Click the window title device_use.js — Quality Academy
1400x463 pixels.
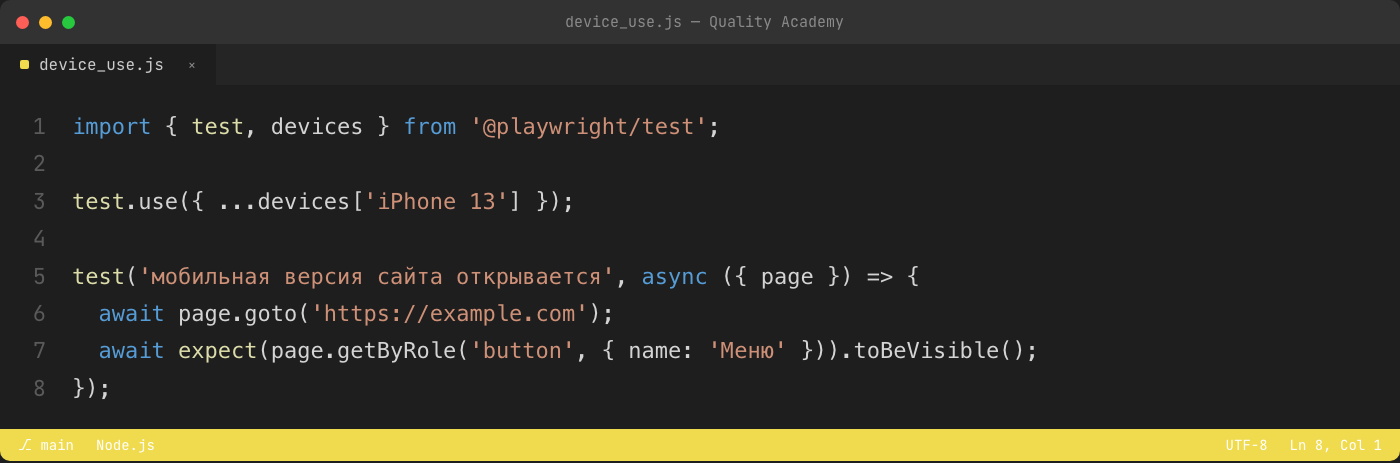[x=704, y=22]
